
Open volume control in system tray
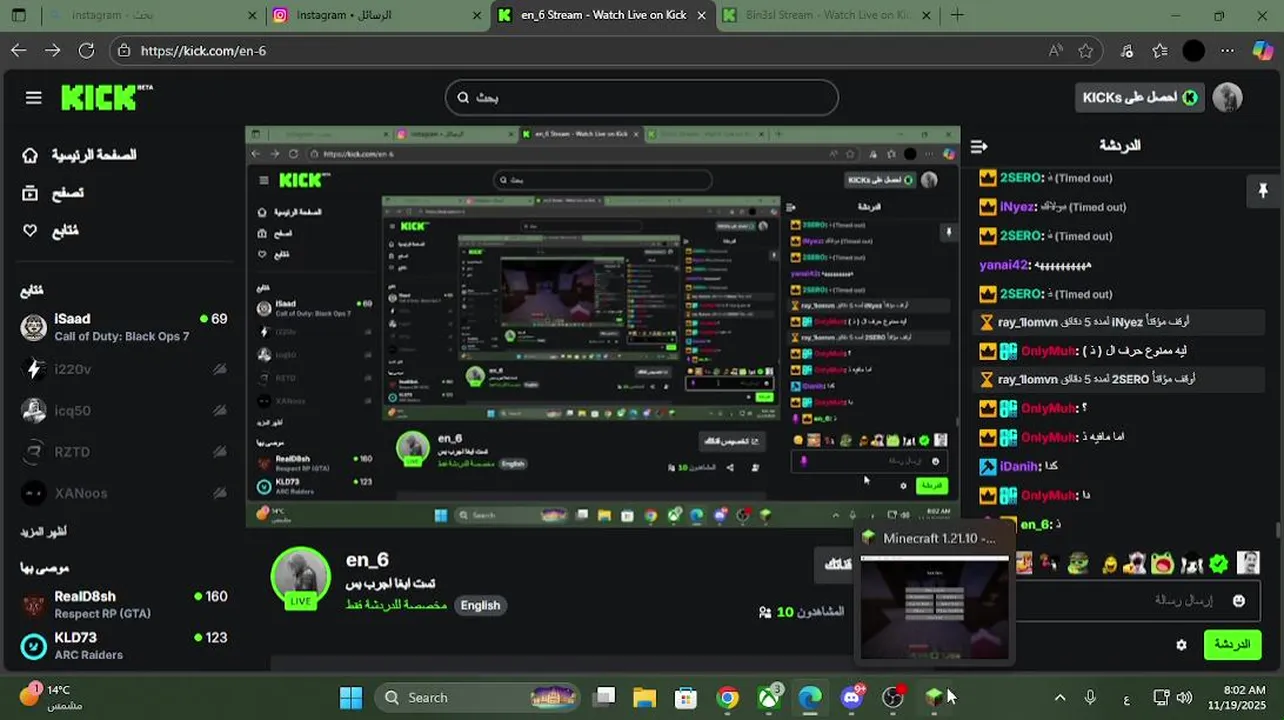tap(1184, 697)
